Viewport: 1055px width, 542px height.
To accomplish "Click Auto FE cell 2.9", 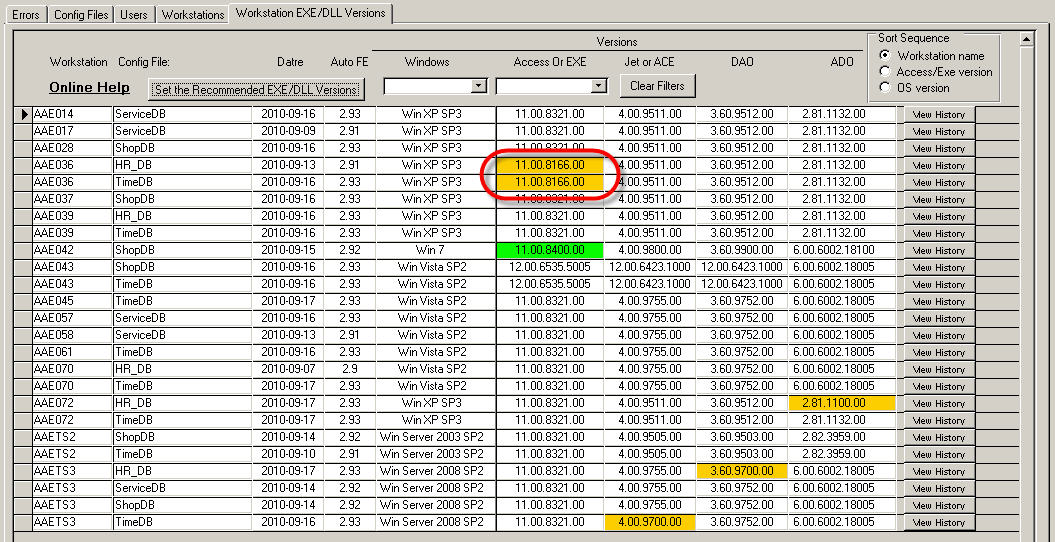I will tap(349, 369).
